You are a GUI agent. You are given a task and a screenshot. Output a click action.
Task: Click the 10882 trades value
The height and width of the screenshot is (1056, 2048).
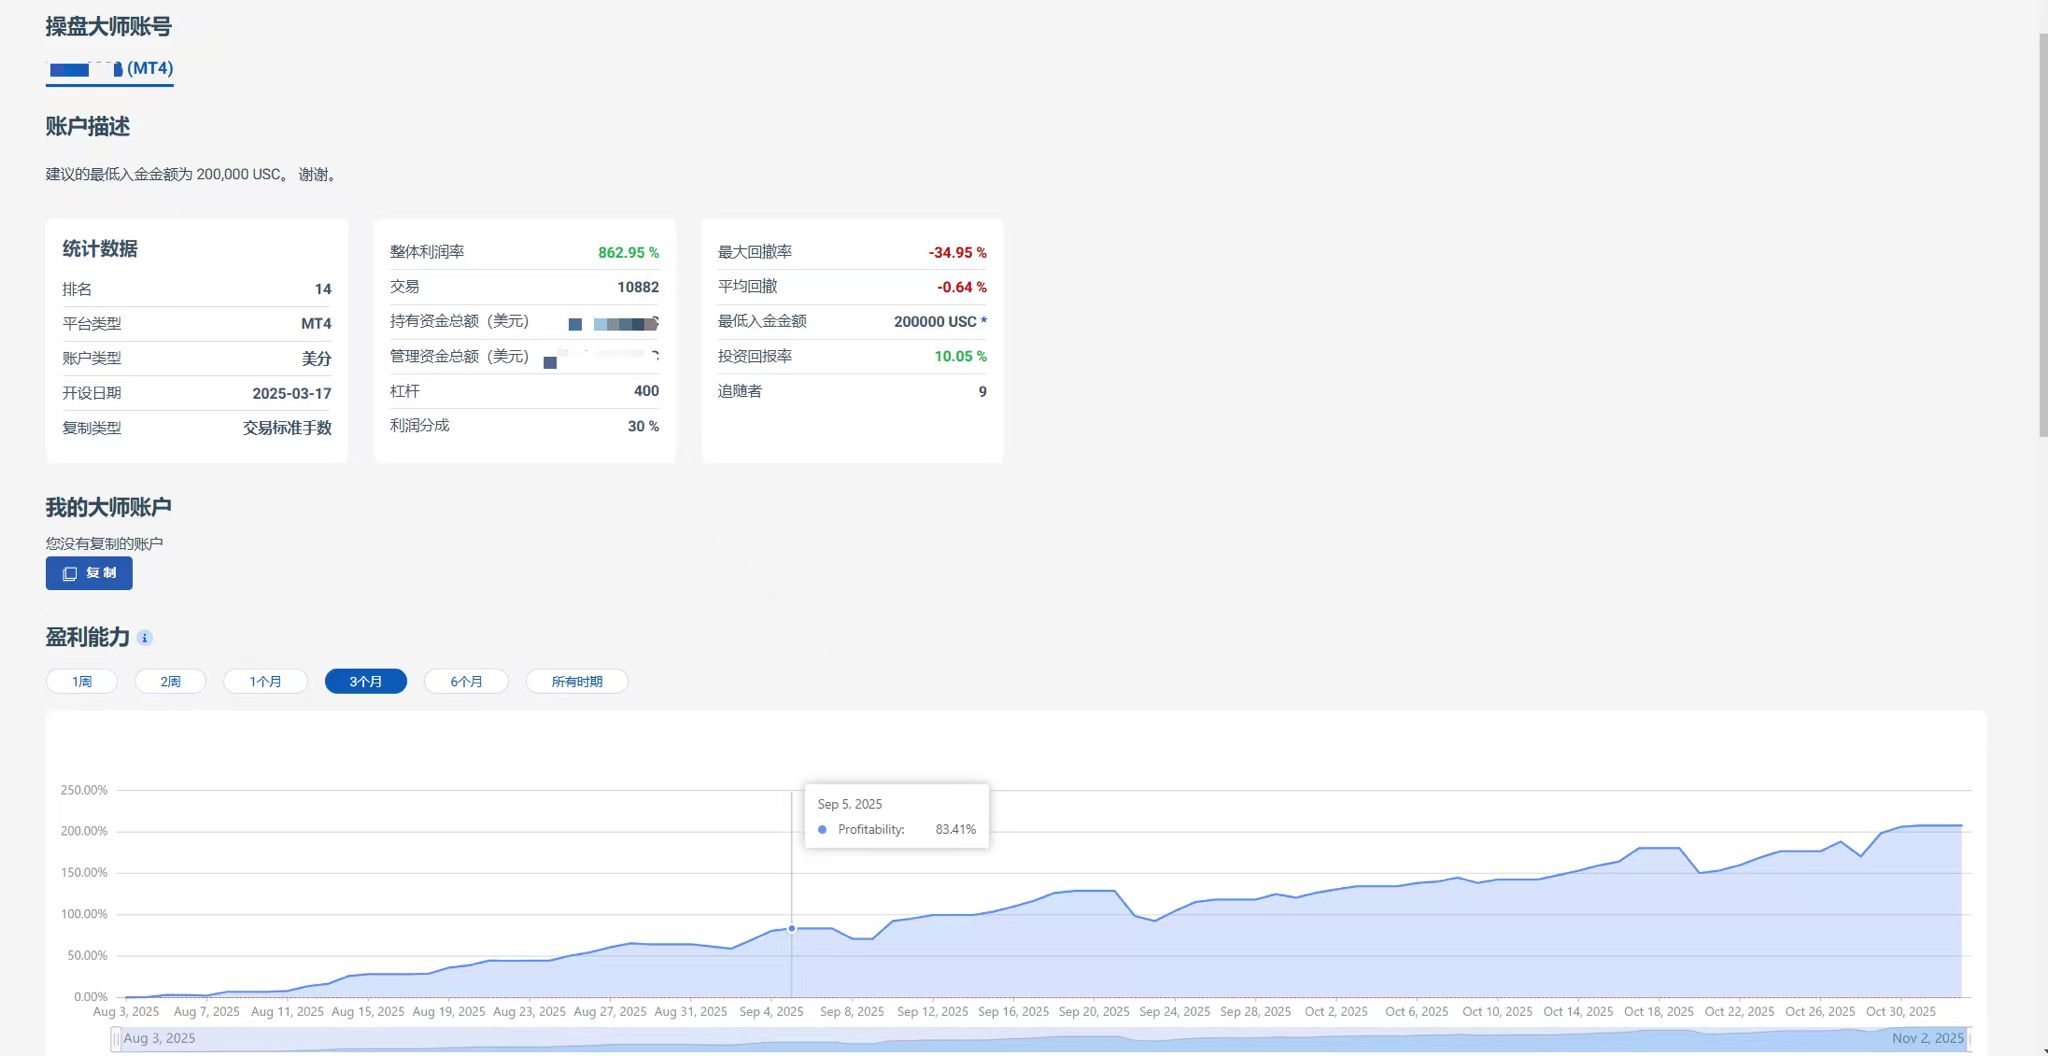click(x=638, y=287)
